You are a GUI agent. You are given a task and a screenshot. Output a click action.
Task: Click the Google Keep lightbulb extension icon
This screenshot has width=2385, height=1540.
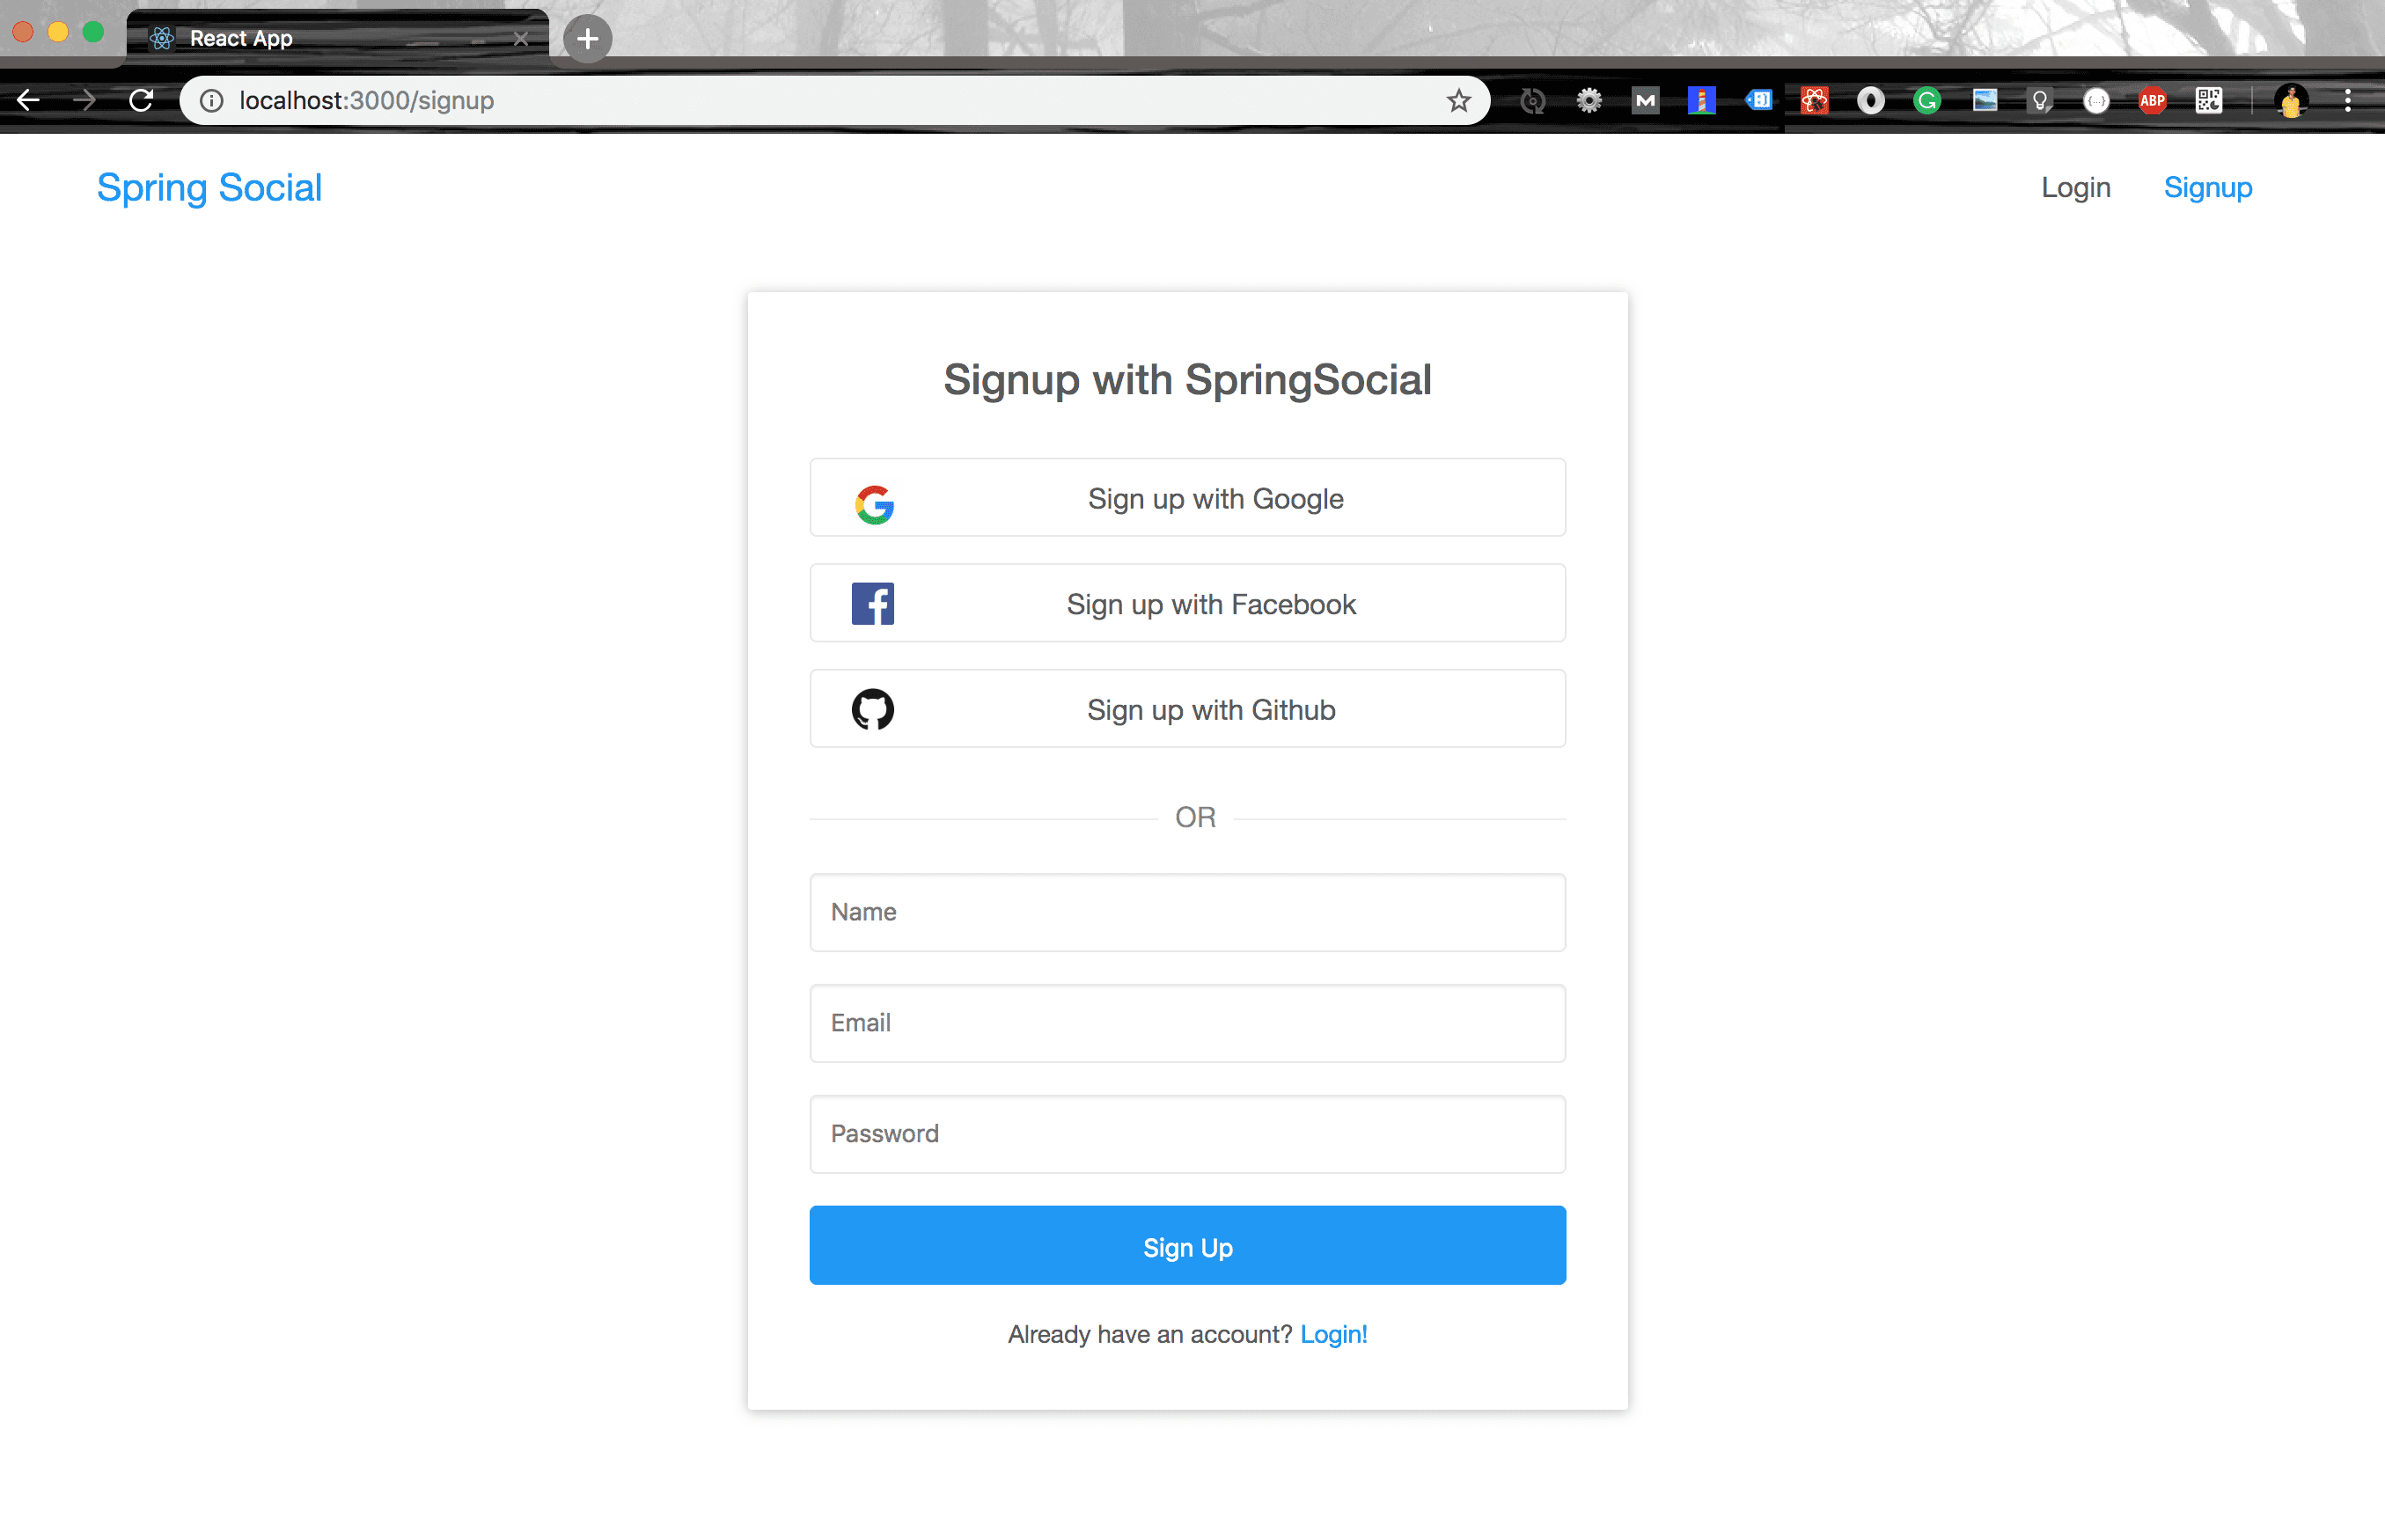pyautogui.click(x=2040, y=100)
